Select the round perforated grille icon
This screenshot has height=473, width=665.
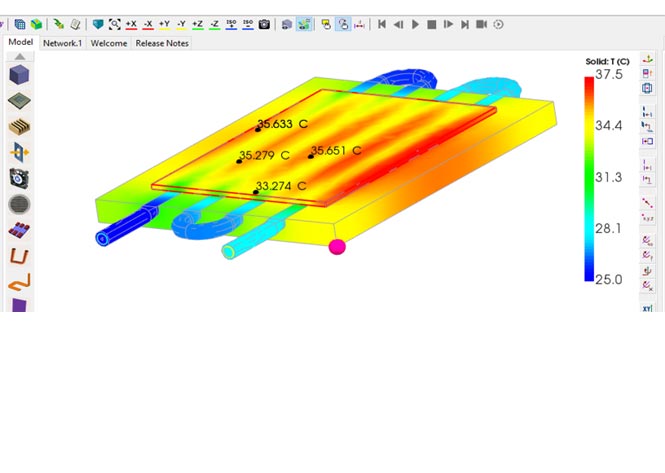(19, 204)
